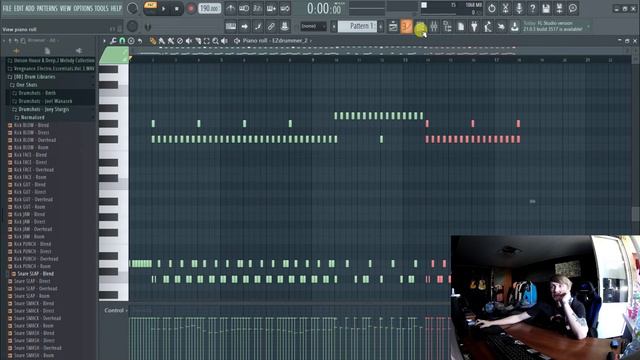The height and width of the screenshot is (360, 640).
Task: Select the piano roll slice tool
Action: (x=198, y=41)
